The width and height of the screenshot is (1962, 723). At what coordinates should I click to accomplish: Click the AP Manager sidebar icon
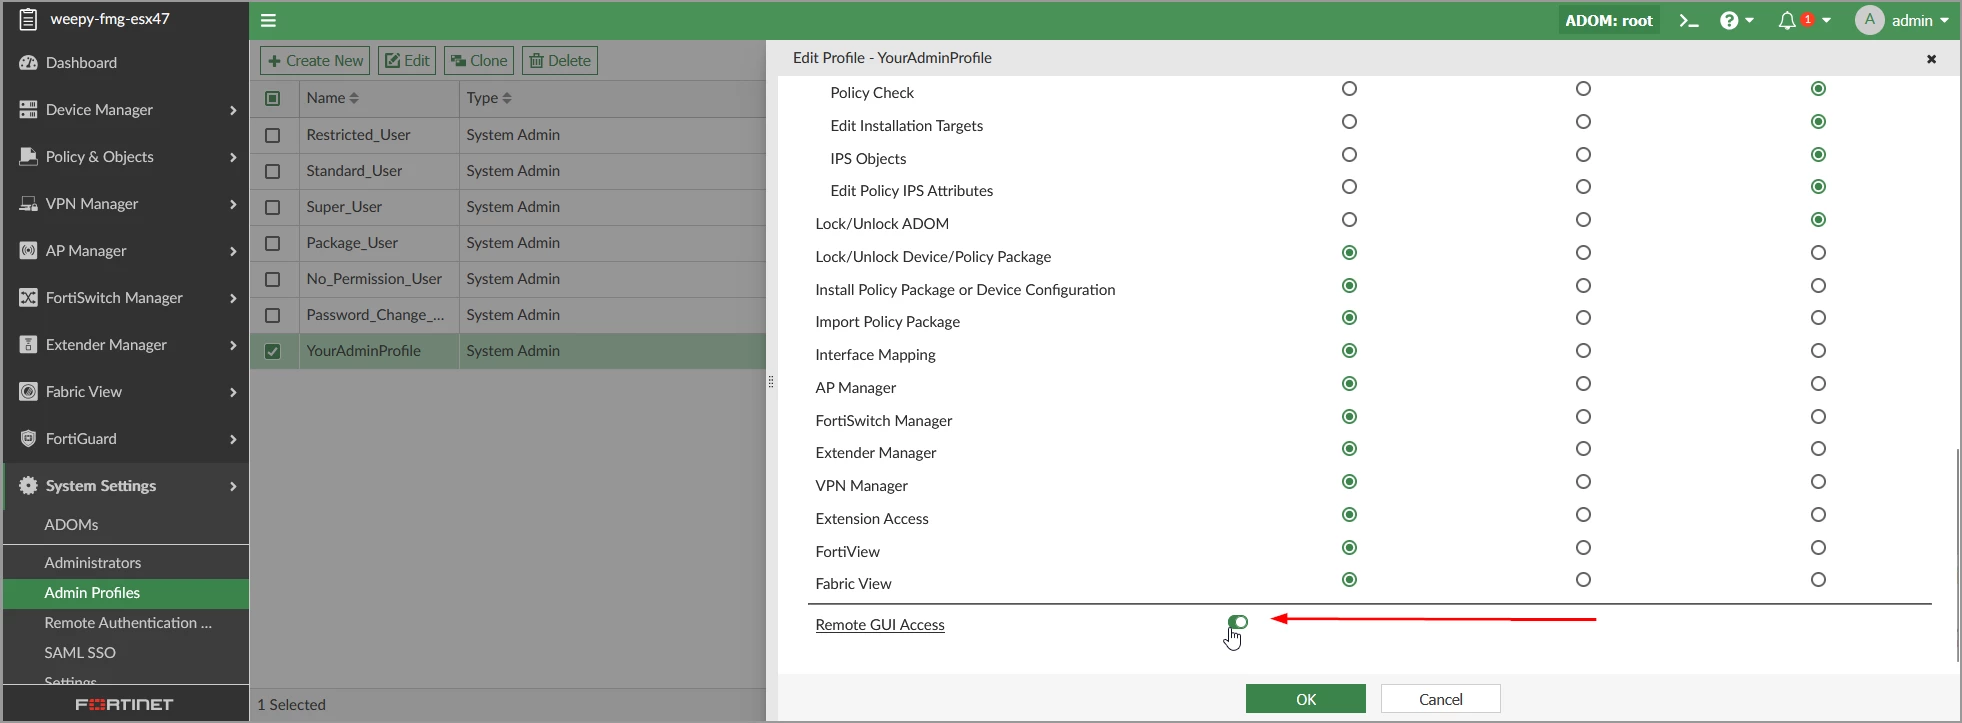(x=28, y=250)
